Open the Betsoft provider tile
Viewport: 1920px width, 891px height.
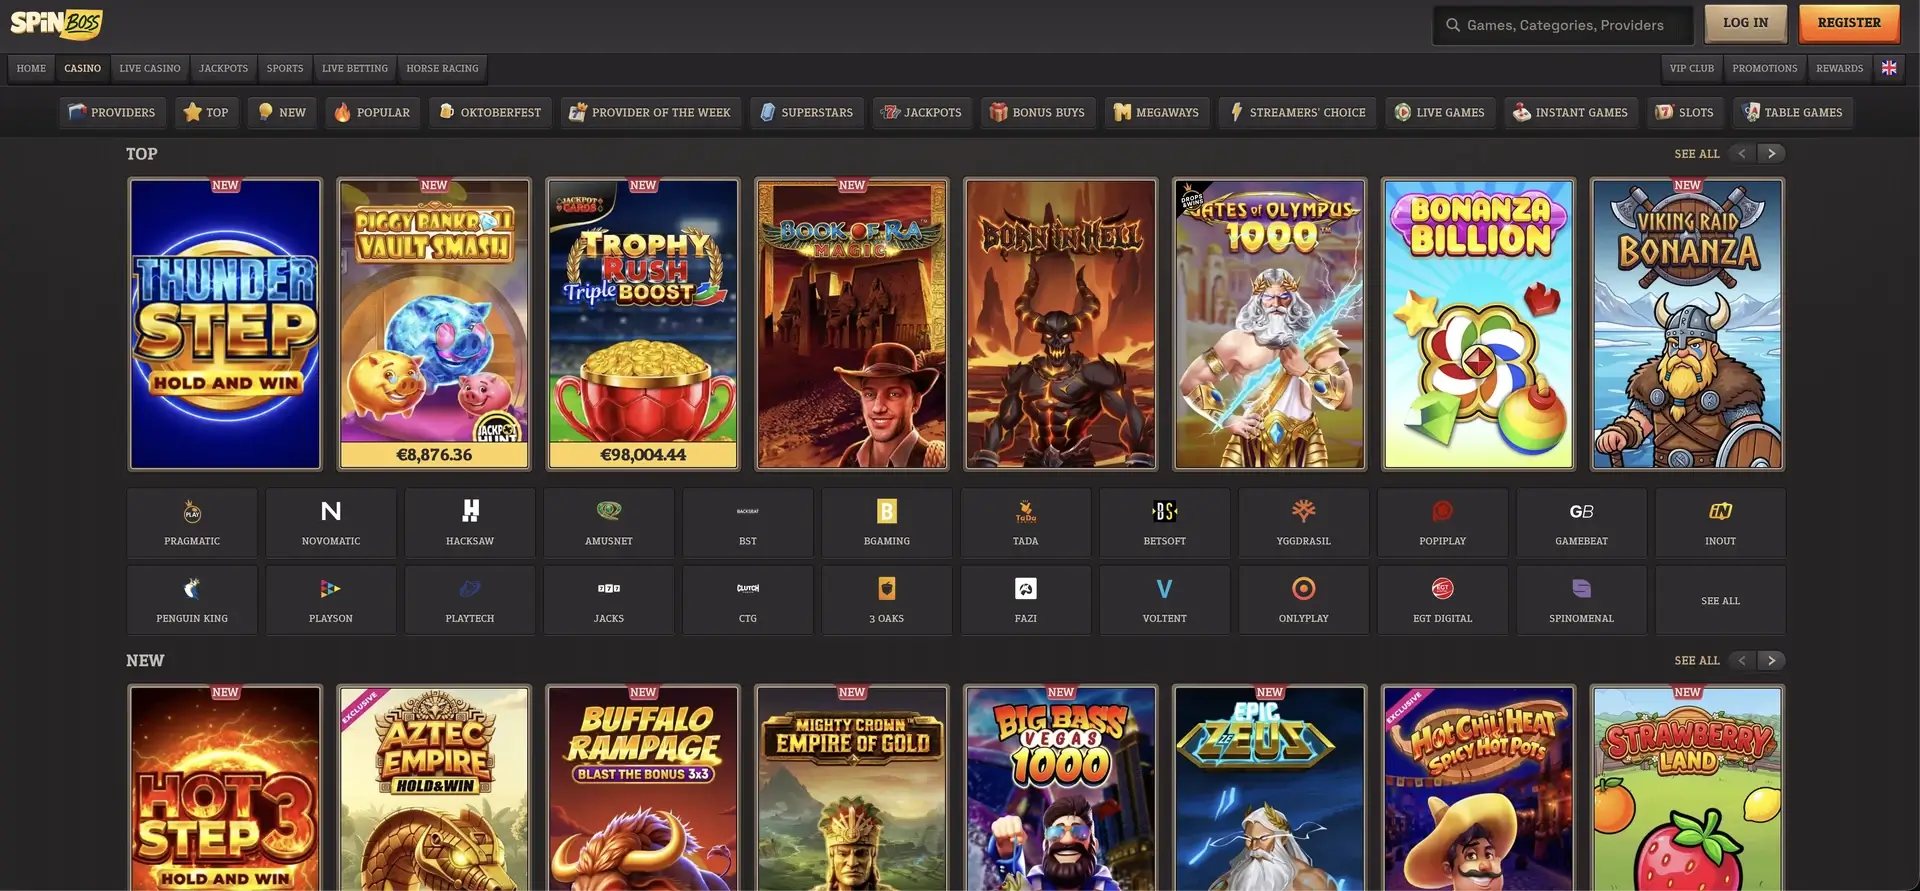pyautogui.click(x=1165, y=523)
